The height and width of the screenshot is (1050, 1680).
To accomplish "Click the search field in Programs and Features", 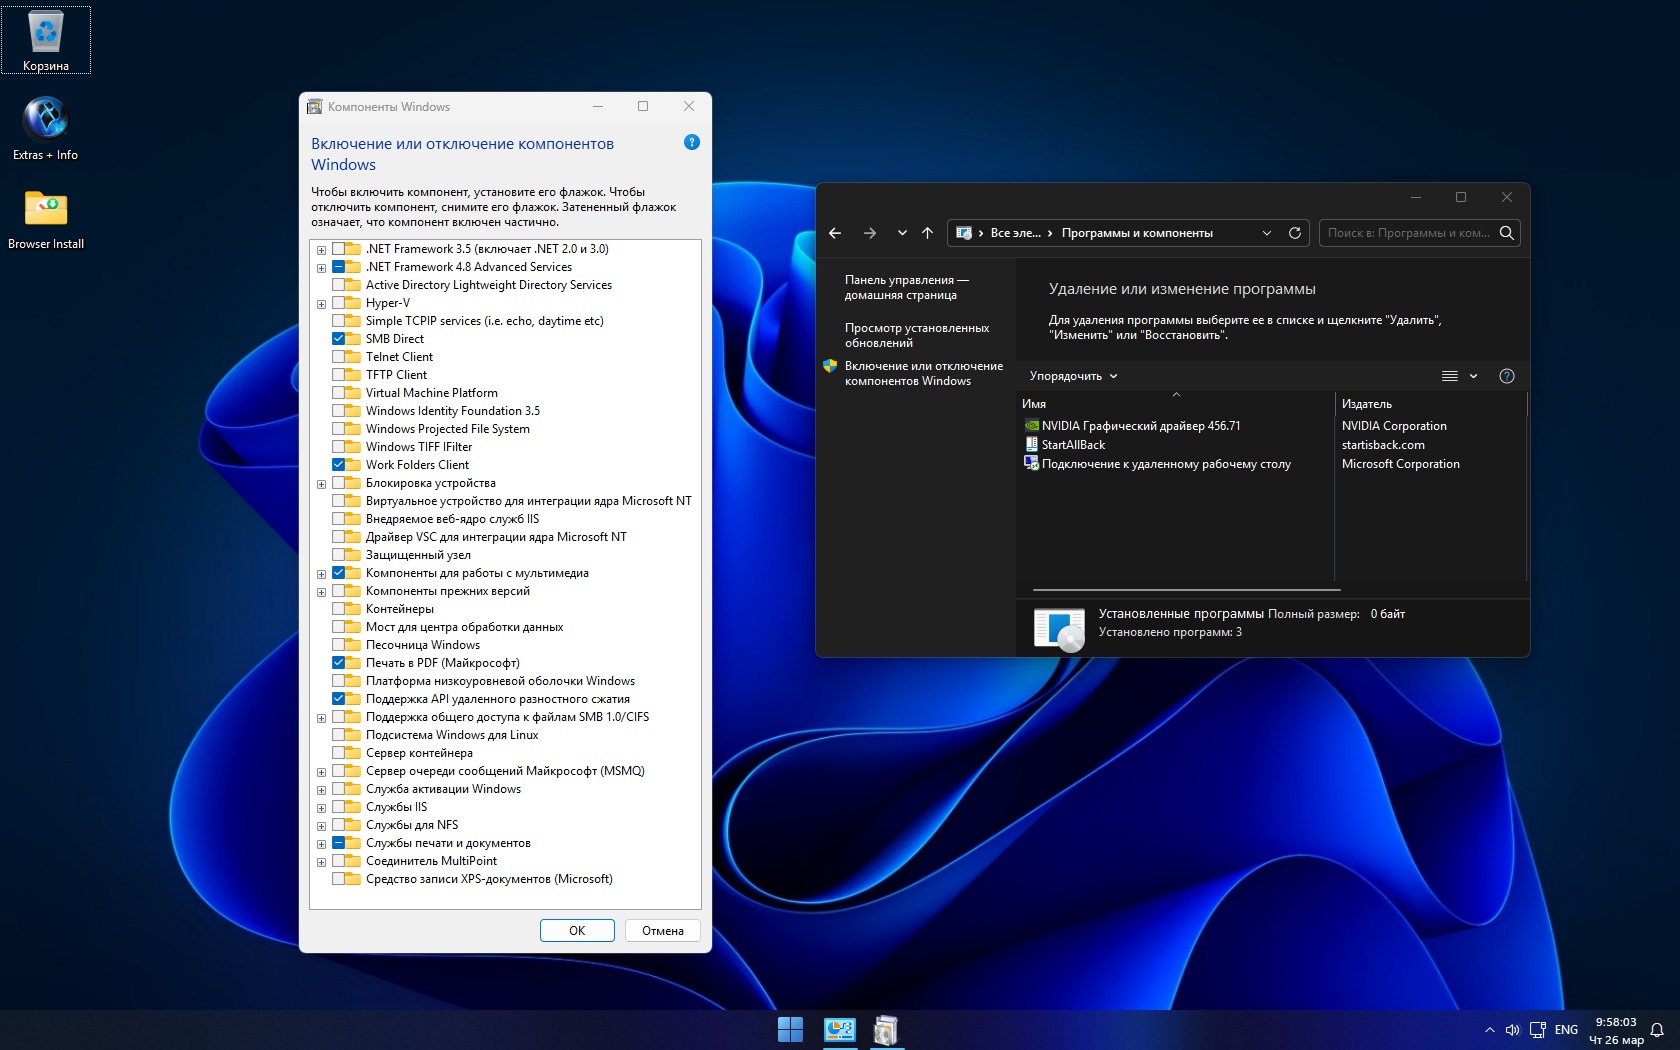I will 1408,233.
